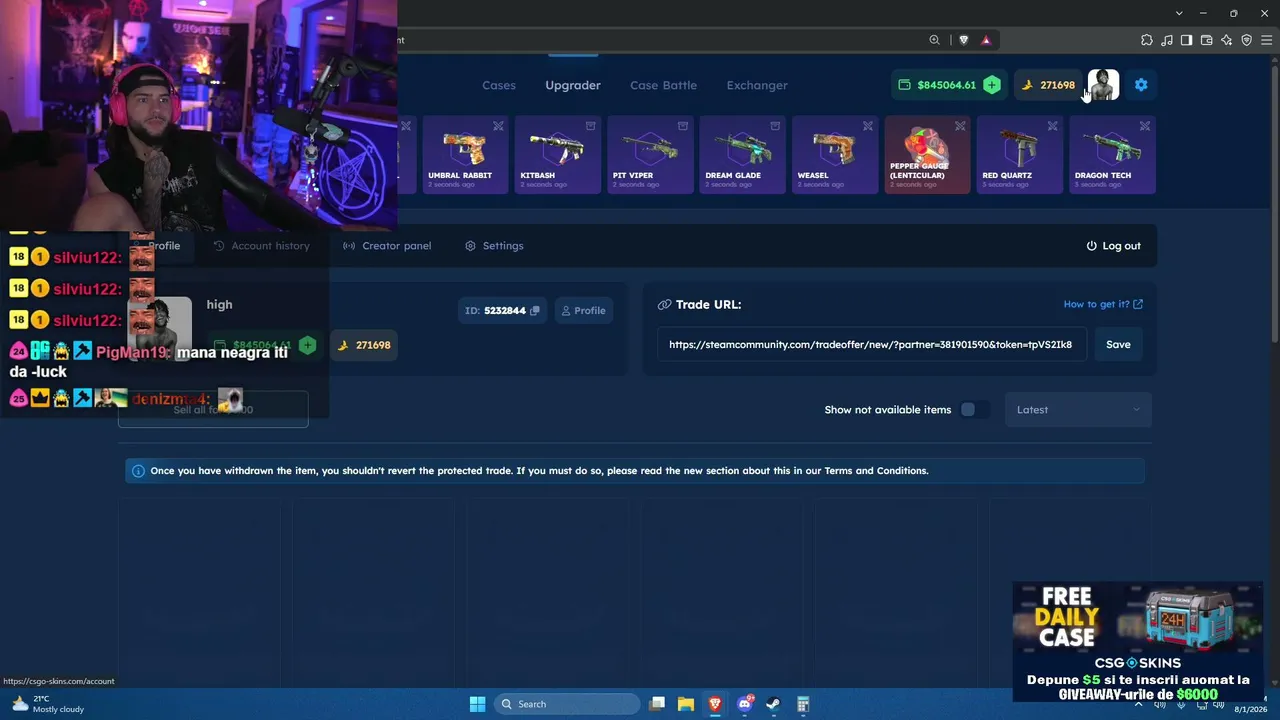Viewport: 1280px width, 720px height.
Task: Click the Log out button
Action: coord(1113,246)
